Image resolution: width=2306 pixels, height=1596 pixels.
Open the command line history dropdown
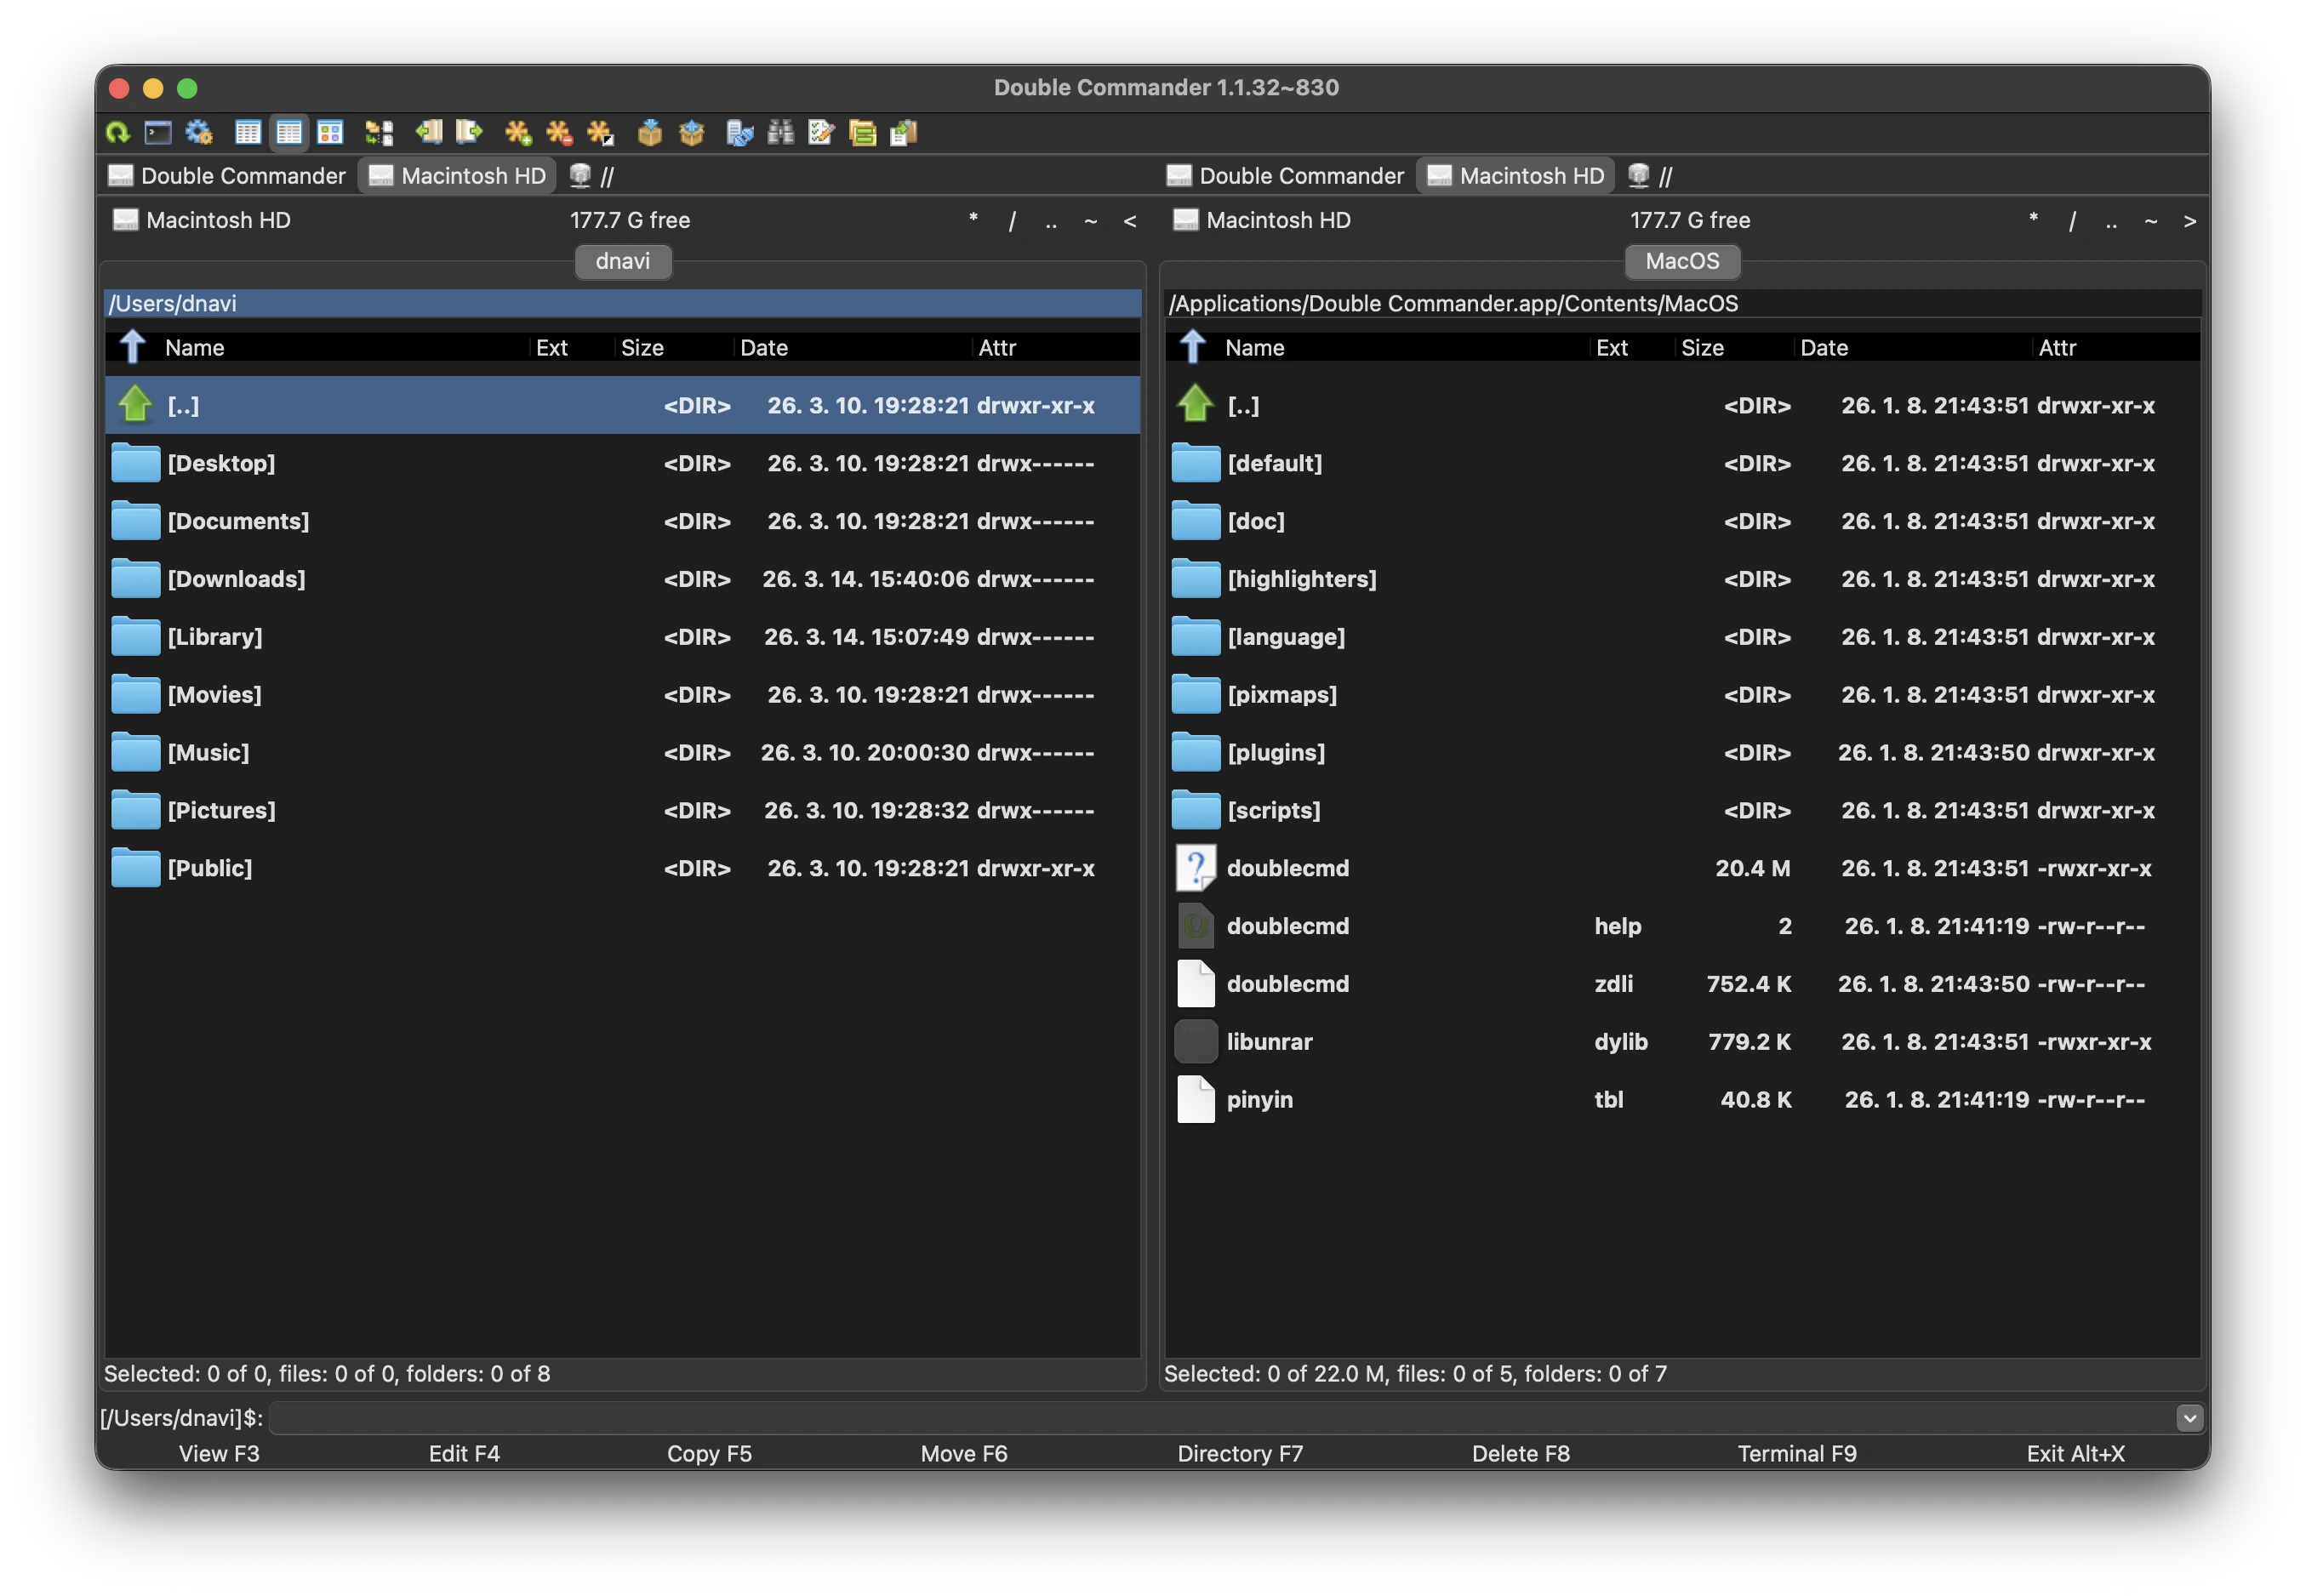pyautogui.click(x=2188, y=1417)
